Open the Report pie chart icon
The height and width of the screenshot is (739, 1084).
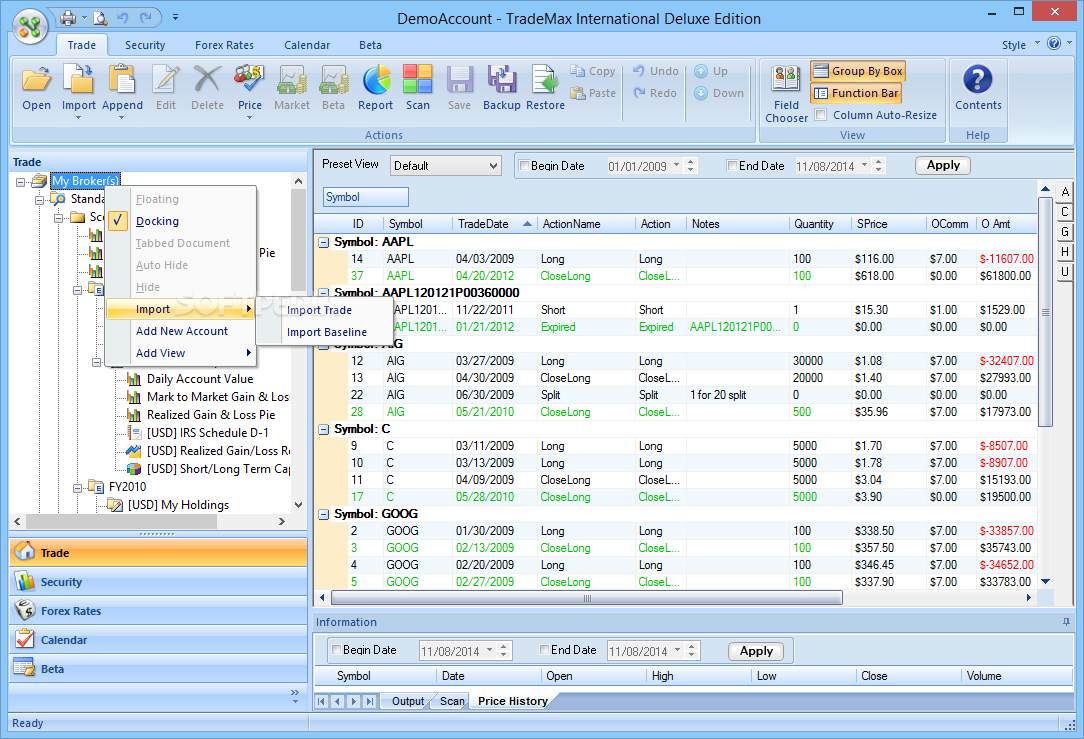click(375, 79)
